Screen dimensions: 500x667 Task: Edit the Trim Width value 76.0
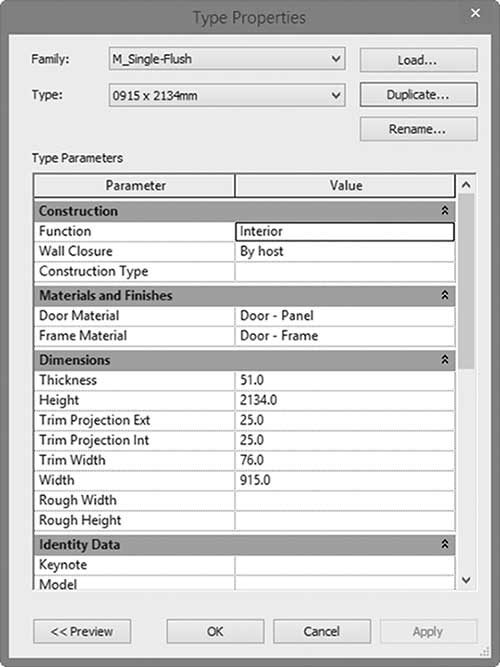[x=345, y=460]
